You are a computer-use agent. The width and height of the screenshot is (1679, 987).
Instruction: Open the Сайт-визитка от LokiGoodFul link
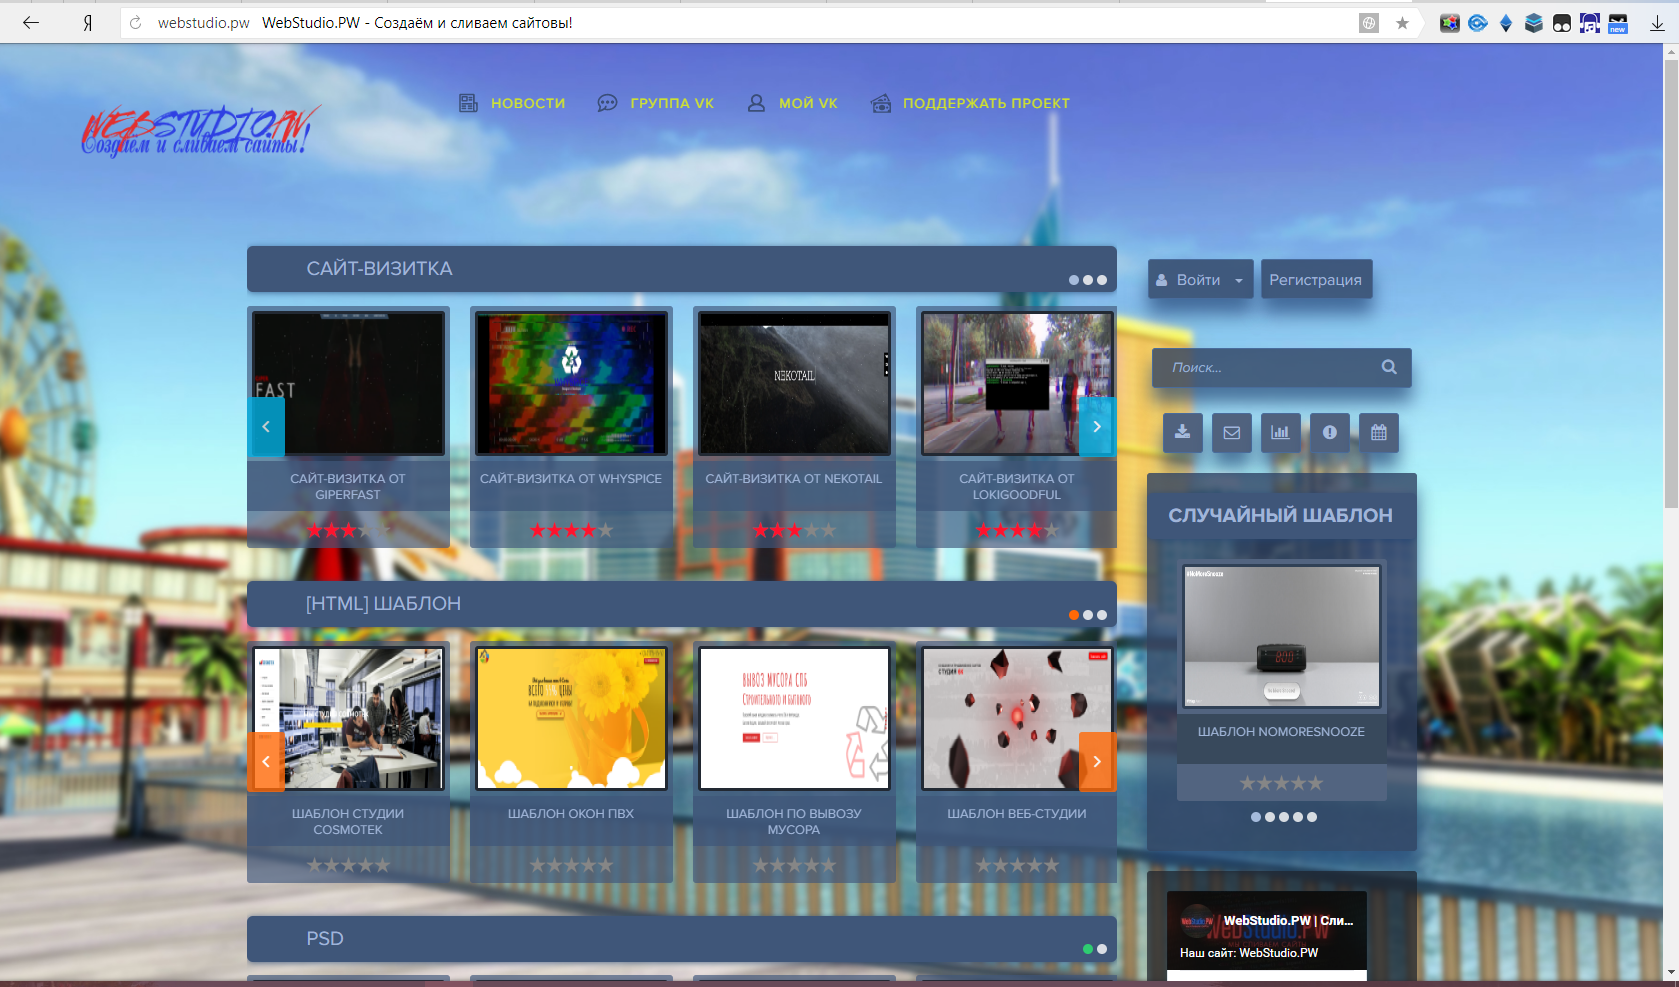(1017, 487)
